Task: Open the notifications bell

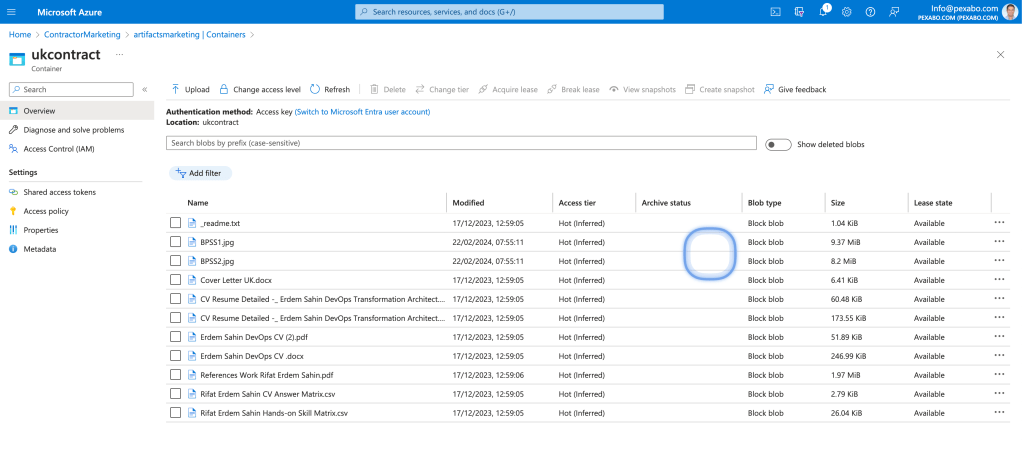Action: tap(823, 12)
